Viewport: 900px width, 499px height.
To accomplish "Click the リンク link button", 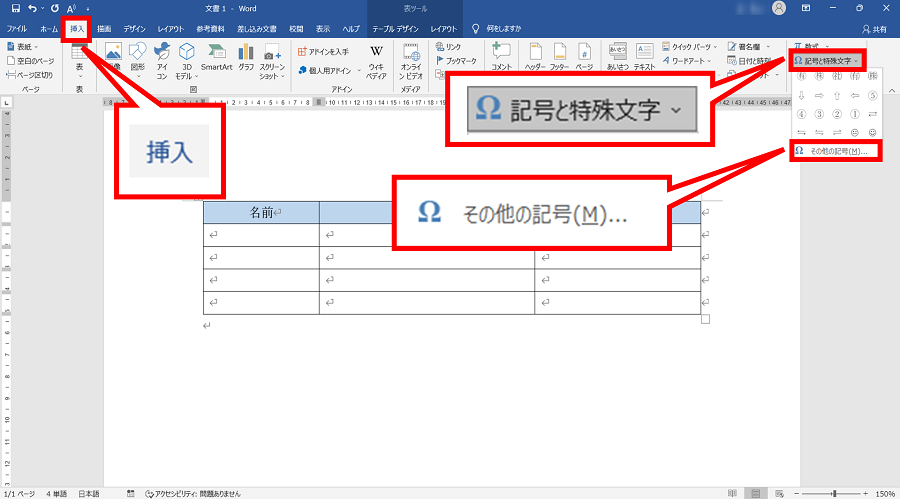I will [448, 47].
